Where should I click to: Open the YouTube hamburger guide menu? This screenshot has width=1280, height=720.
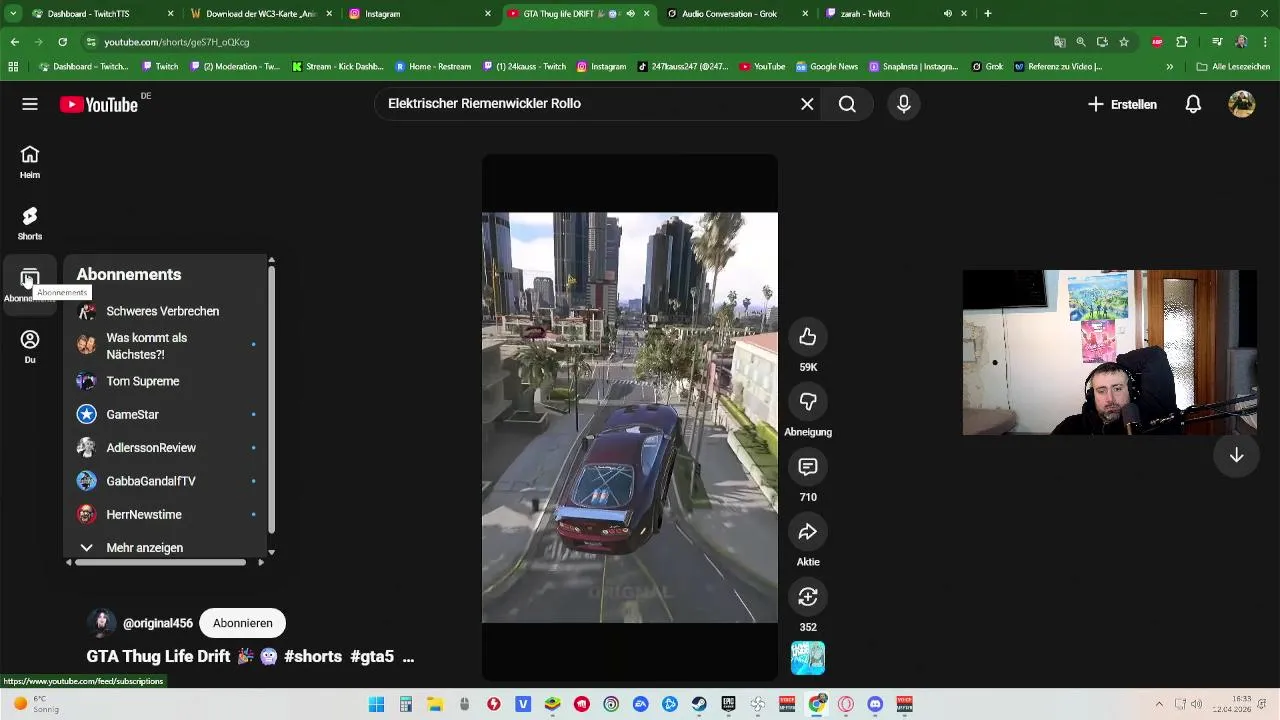[x=30, y=104]
